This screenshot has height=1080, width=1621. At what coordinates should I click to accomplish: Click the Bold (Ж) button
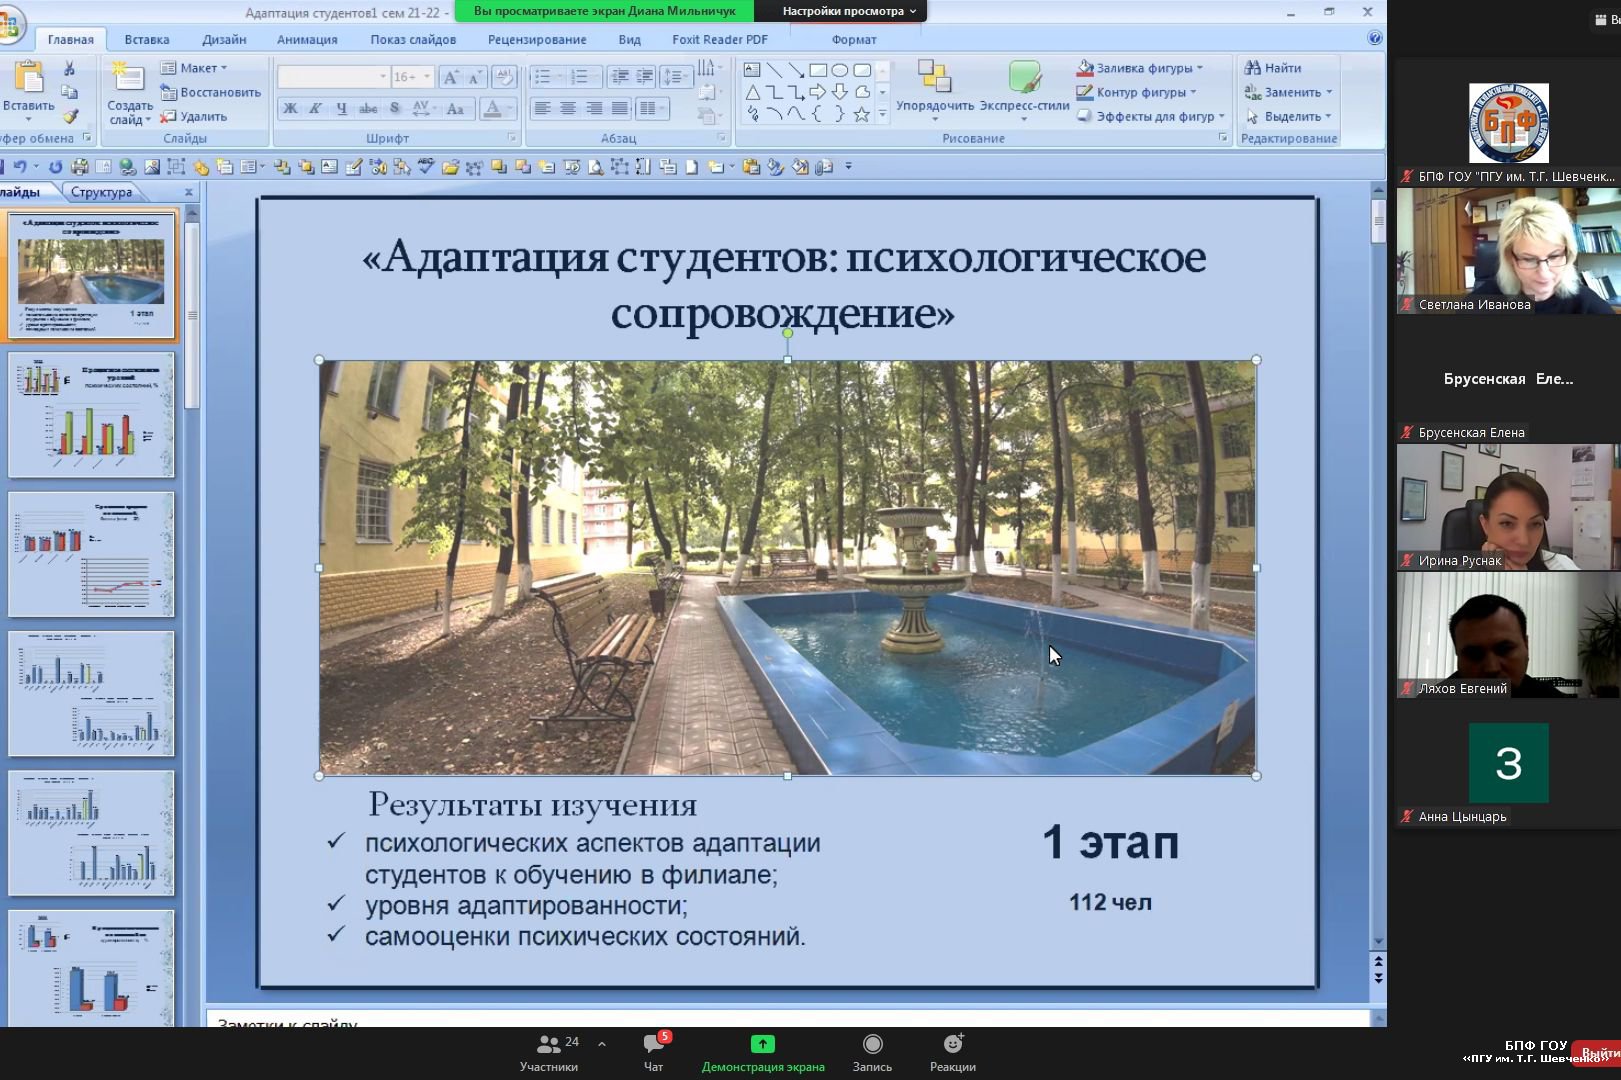[x=290, y=108]
